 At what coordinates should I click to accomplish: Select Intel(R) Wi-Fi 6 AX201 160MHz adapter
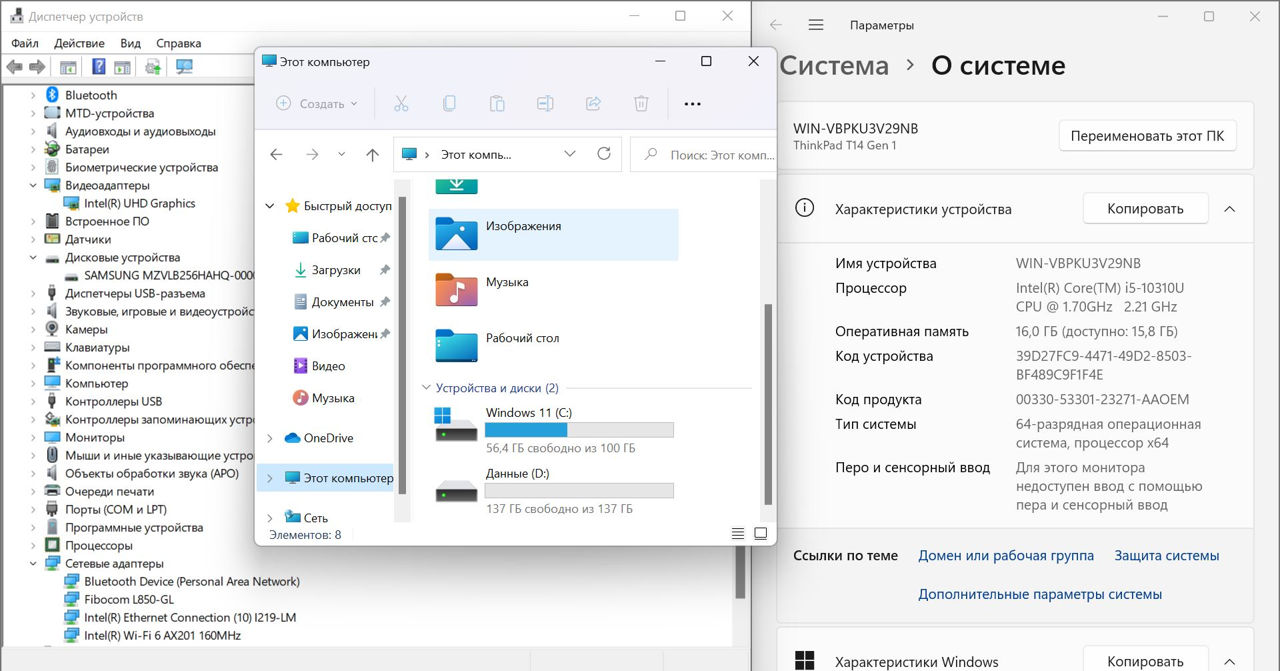tap(162, 635)
